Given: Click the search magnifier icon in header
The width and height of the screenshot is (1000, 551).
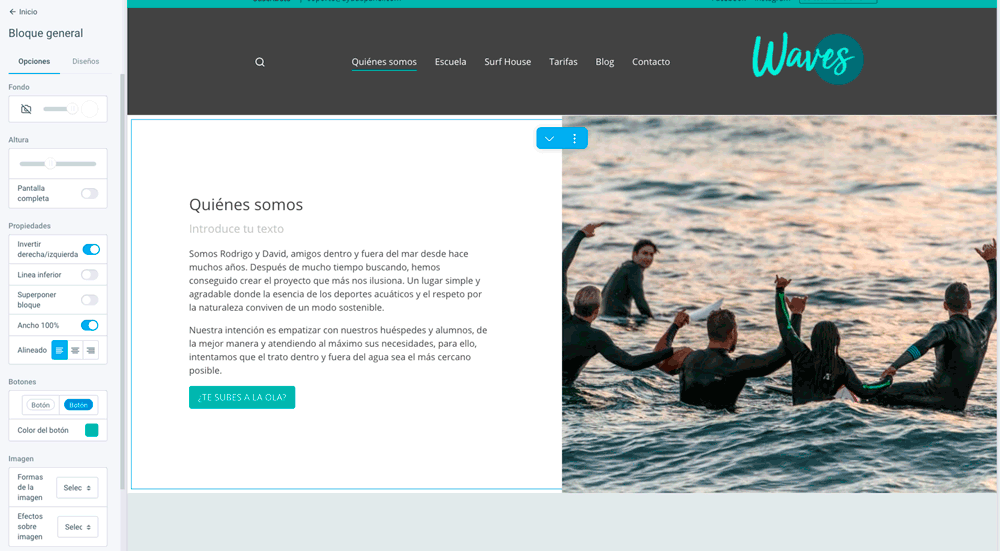Looking at the screenshot, I should point(260,62).
